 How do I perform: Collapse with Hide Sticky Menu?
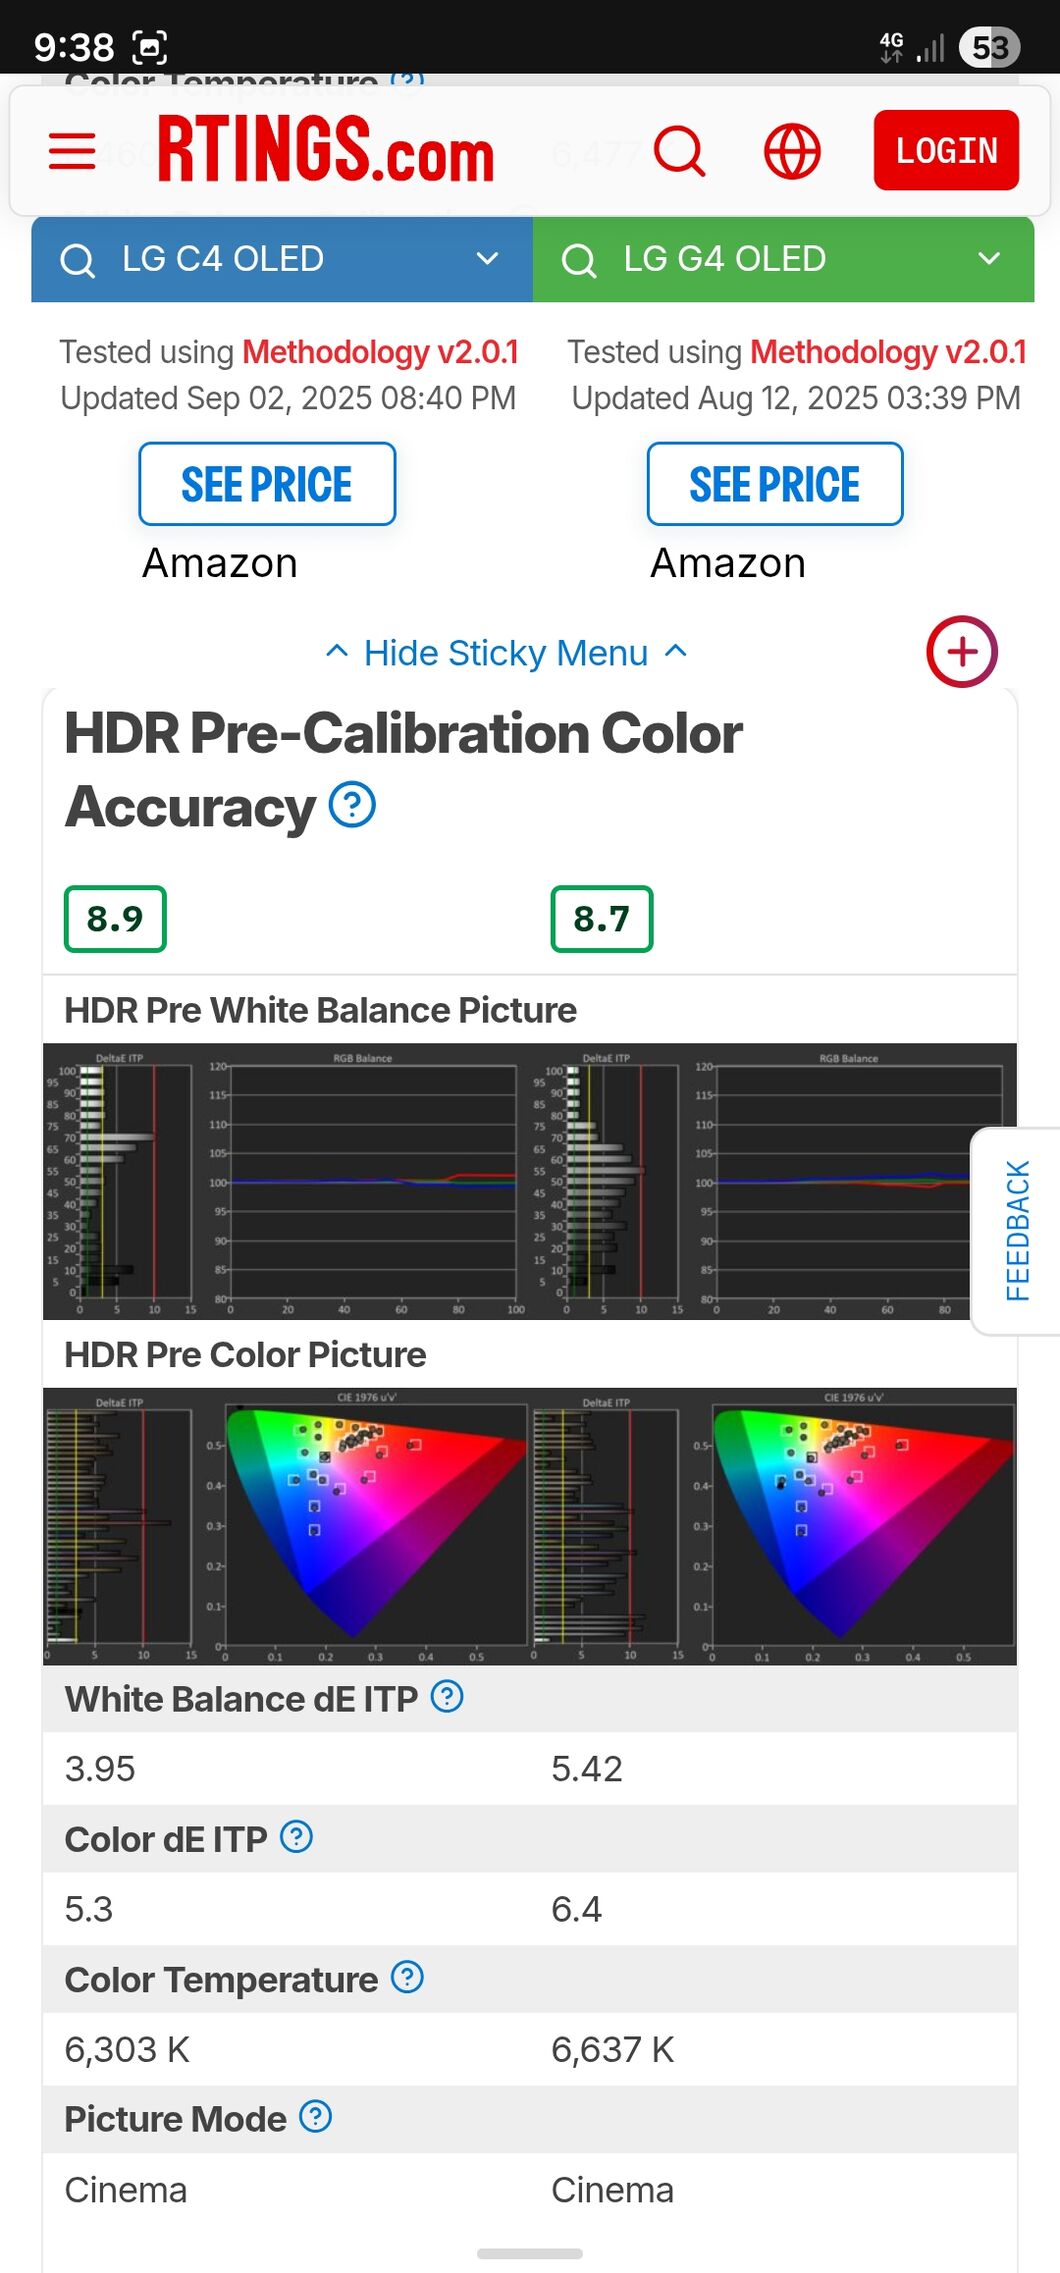point(506,653)
